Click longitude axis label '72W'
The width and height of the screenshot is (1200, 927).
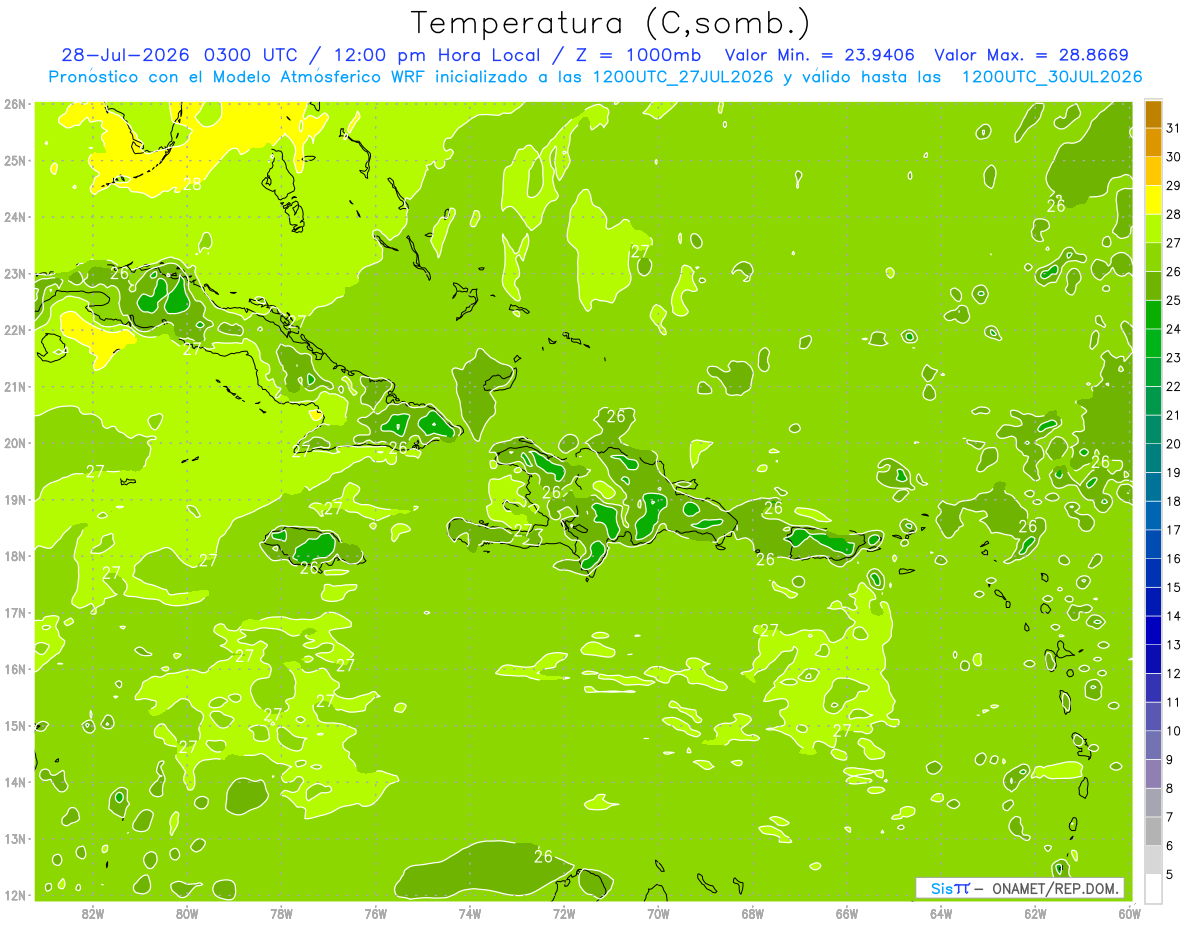[564, 913]
